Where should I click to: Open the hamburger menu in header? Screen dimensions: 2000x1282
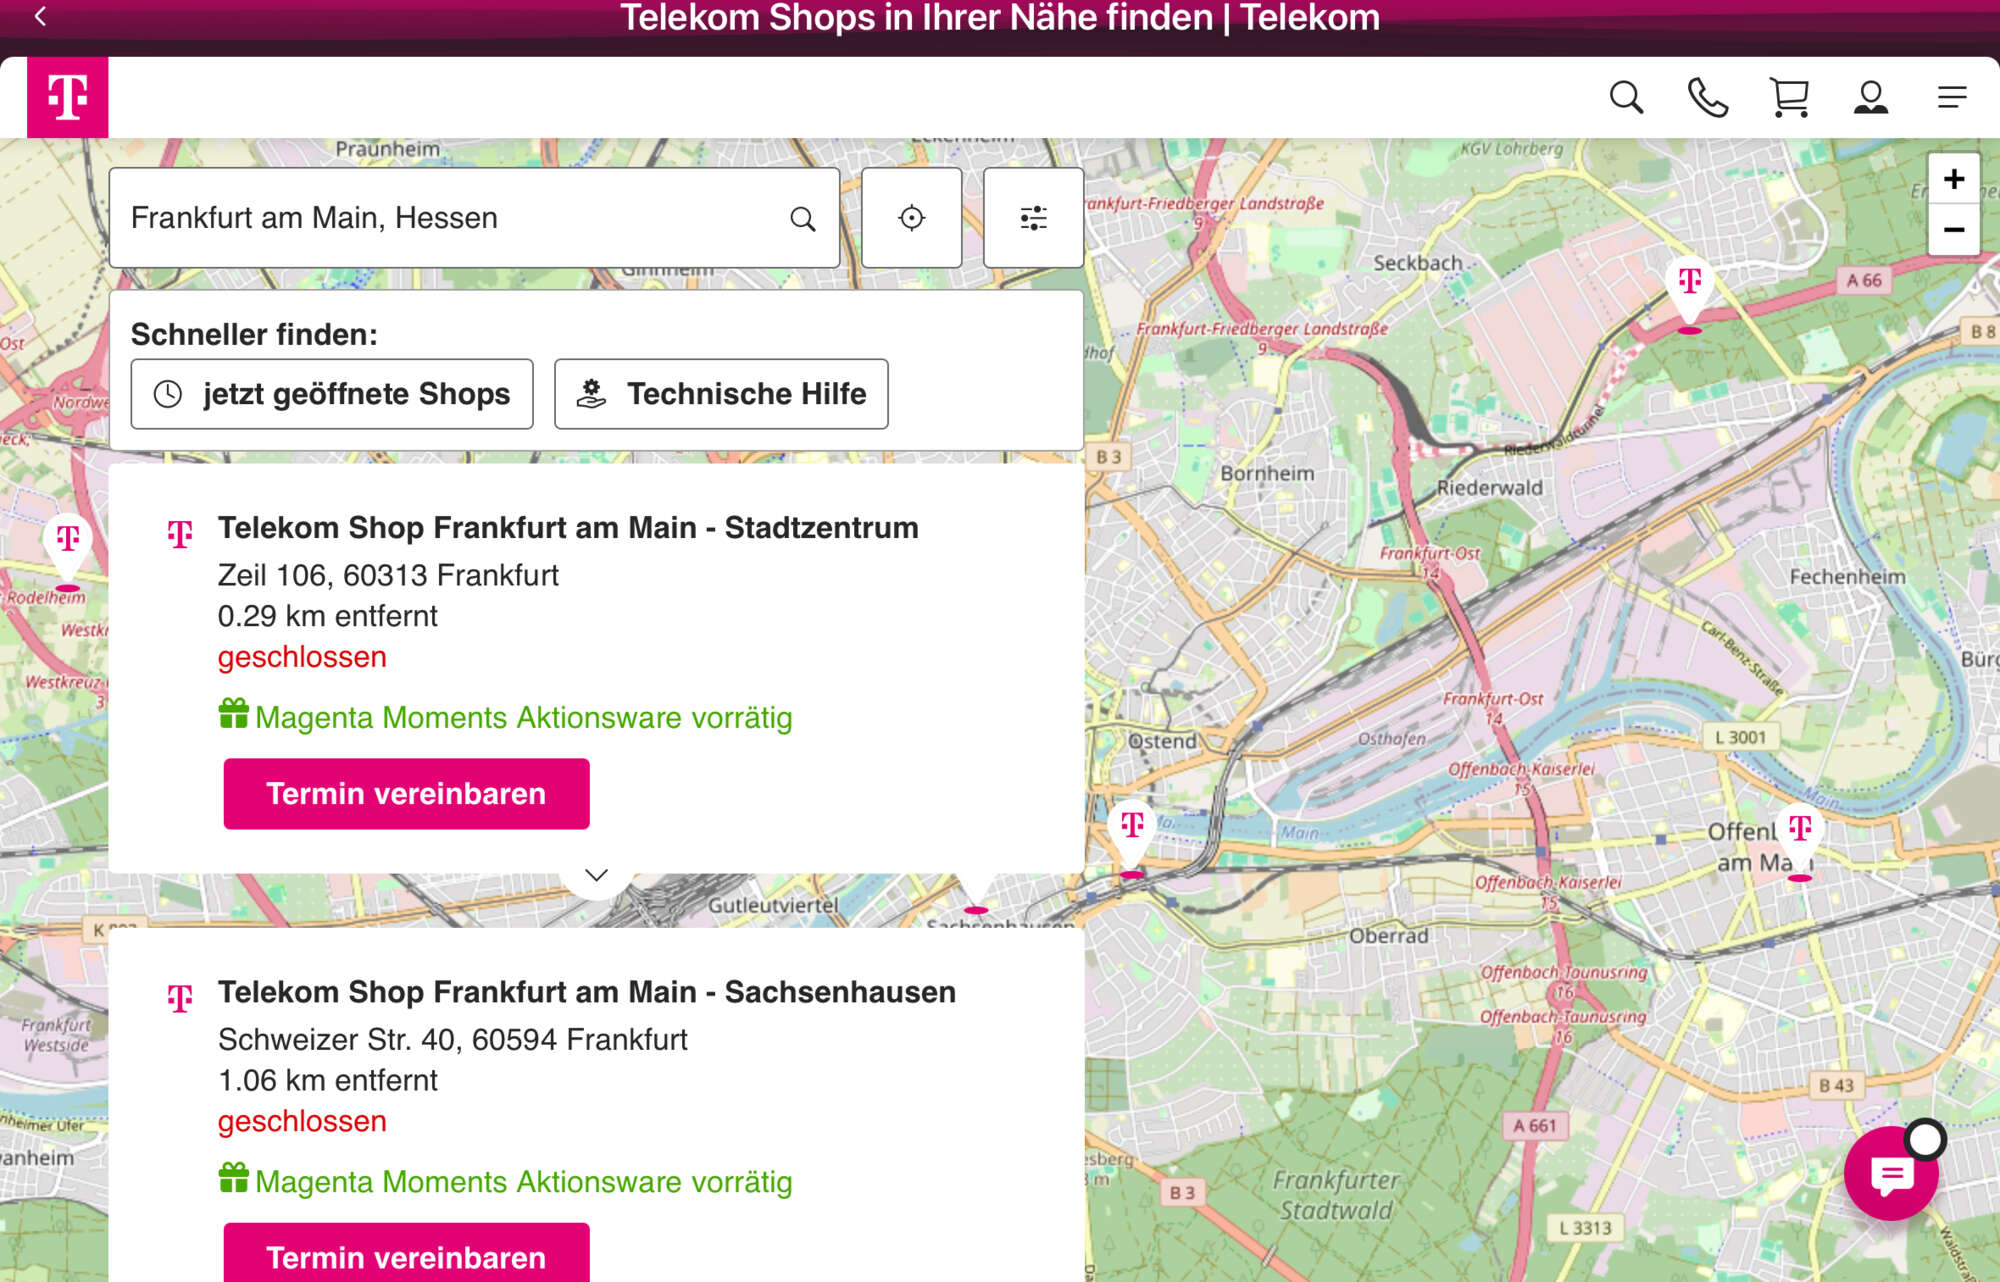pyautogui.click(x=1951, y=97)
